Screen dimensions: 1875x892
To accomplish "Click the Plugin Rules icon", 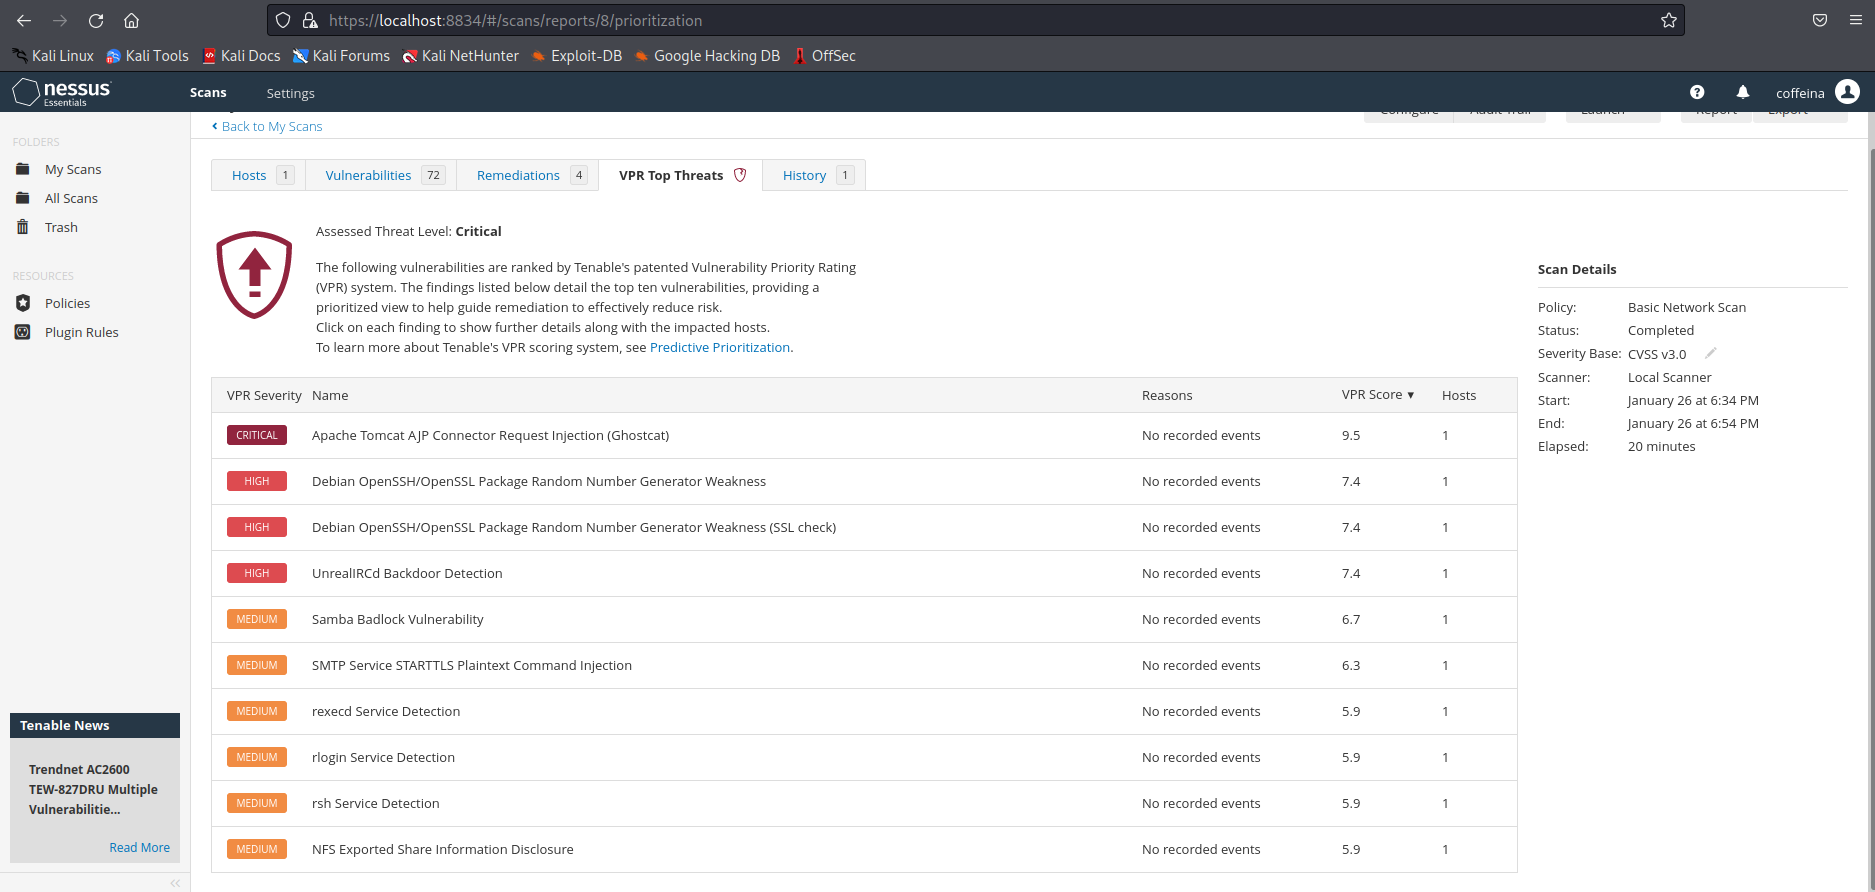I will click(x=23, y=332).
